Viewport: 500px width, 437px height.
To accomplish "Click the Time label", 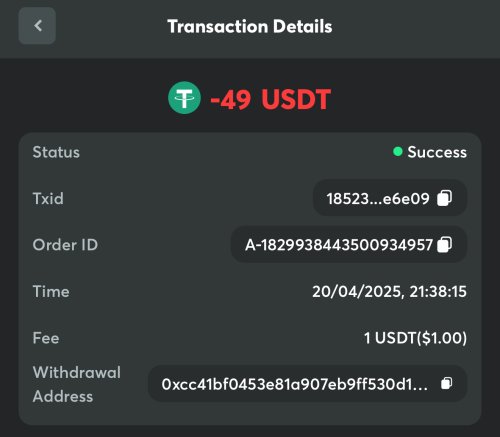I will (x=51, y=291).
